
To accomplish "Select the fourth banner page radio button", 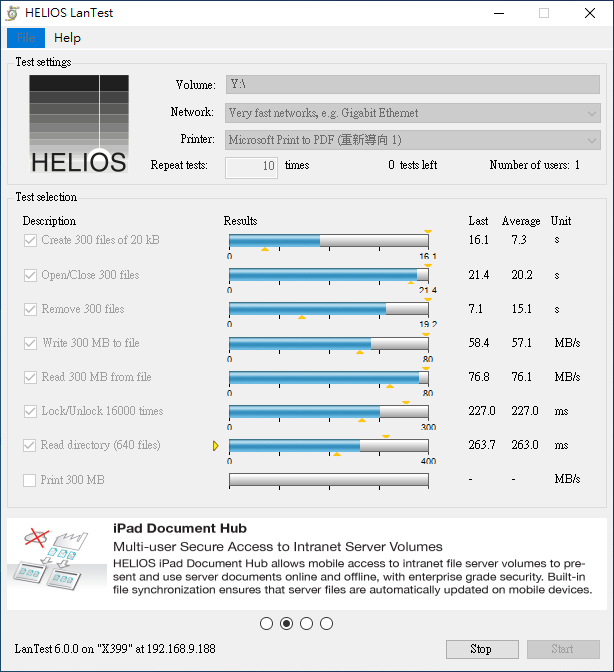I will click(x=326, y=624).
